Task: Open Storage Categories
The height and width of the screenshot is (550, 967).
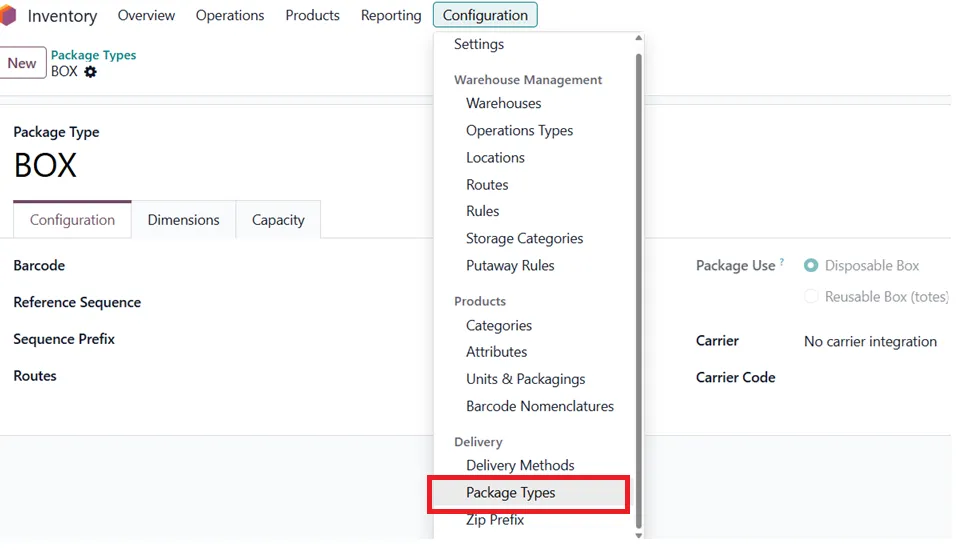Action: coord(524,239)
